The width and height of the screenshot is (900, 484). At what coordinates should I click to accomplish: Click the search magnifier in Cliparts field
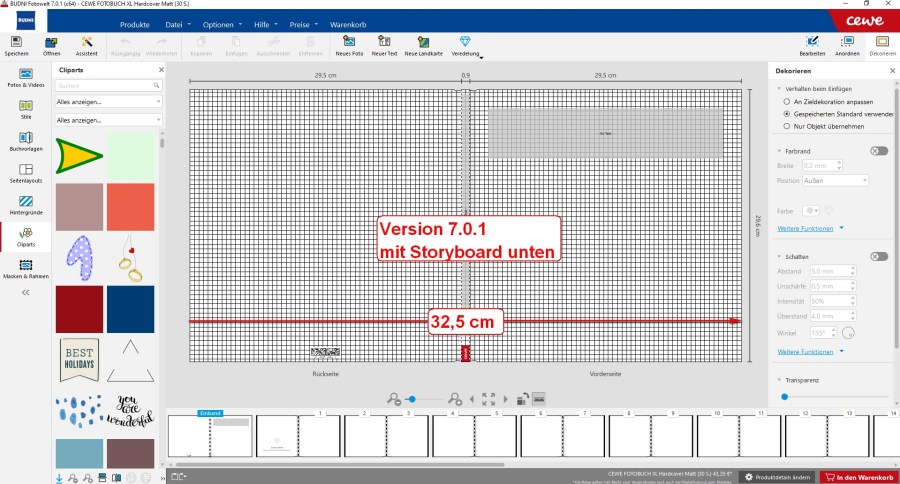point(156,86)
